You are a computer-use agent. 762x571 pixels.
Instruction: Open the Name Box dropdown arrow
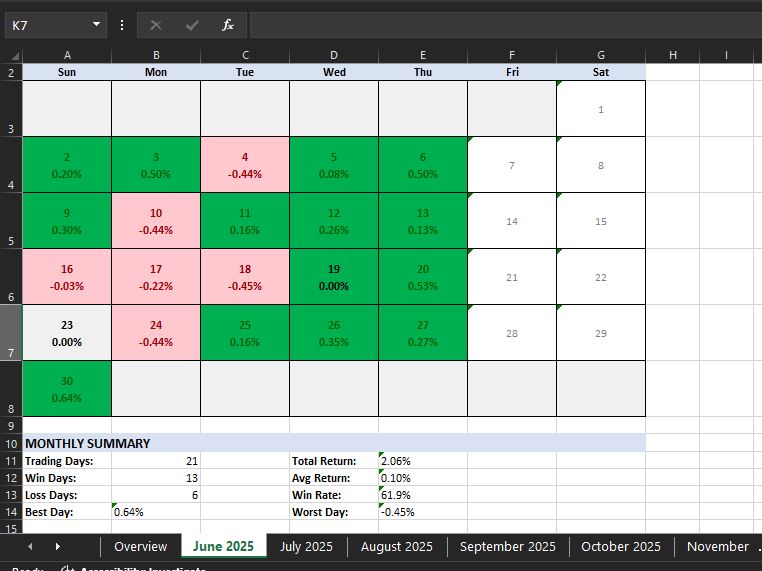96,24
